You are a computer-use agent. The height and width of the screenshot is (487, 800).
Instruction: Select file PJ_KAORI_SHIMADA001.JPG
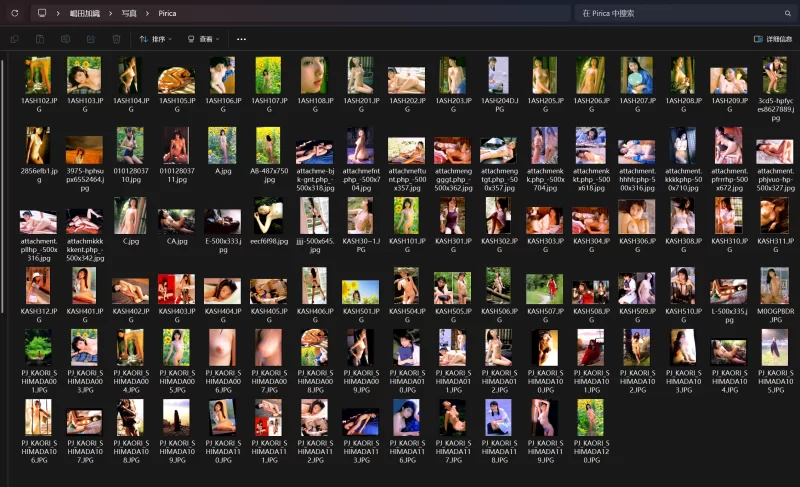tap(39, 361)
